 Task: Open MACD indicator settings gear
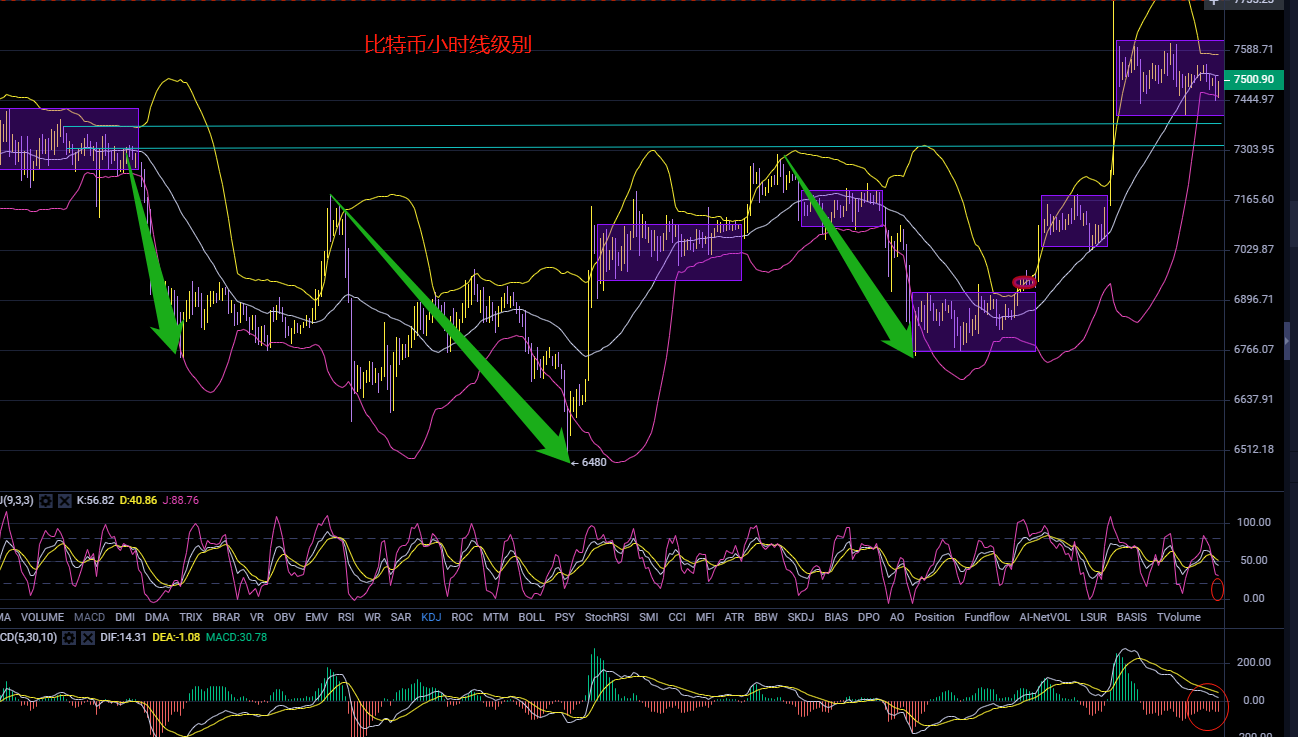coord(69,637)
